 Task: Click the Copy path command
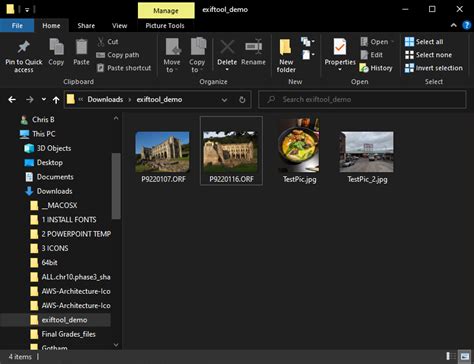pos(118,55)
